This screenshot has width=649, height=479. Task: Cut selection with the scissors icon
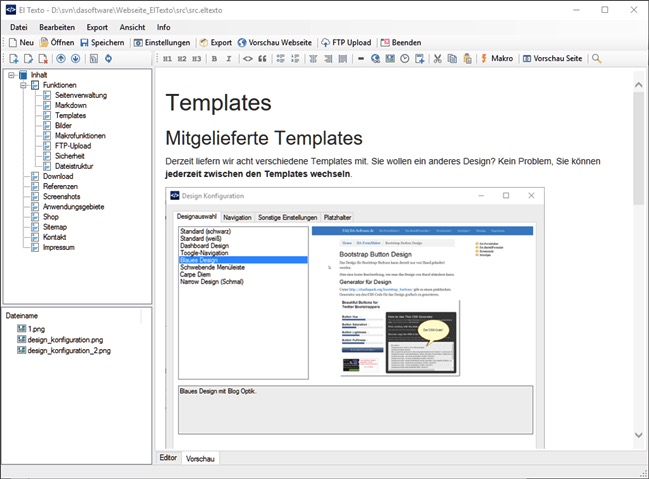pos(437,59)
